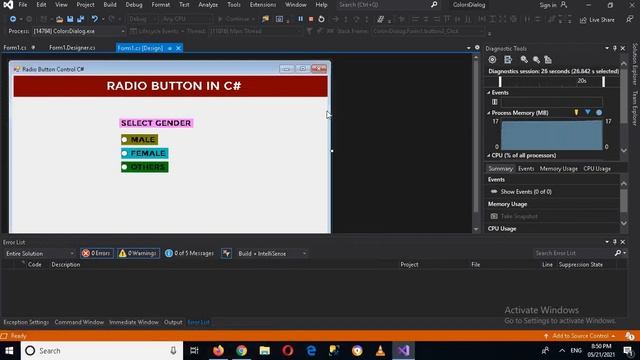The height and width of the screenshot is (360, 640).
Task: Open the Diagnostic Tools window options dropdown
Action: (607, 48)
